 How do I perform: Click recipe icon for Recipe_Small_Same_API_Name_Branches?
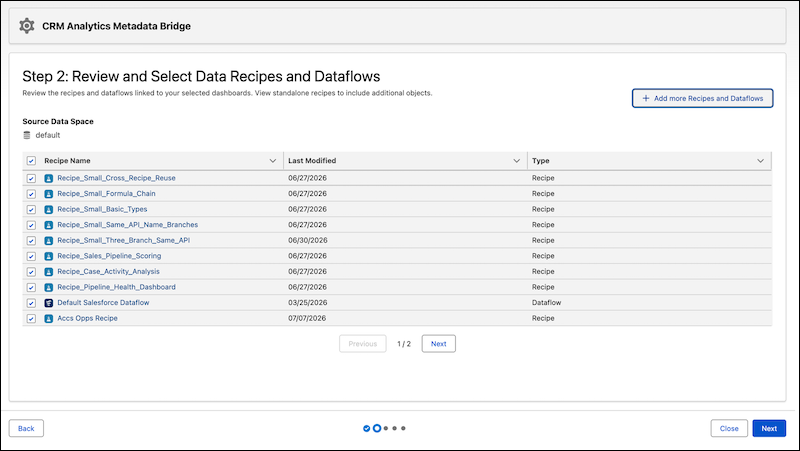[48, 225]
